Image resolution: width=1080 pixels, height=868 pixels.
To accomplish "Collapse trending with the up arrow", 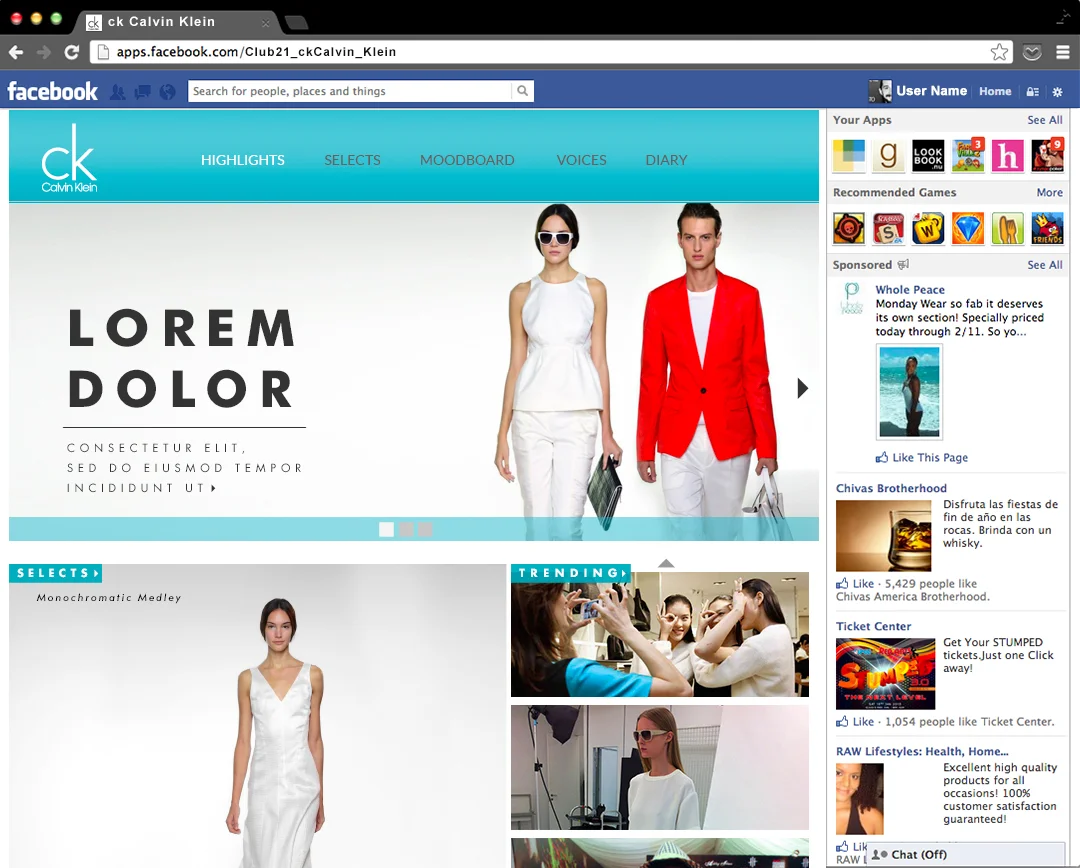I will 666,564.
